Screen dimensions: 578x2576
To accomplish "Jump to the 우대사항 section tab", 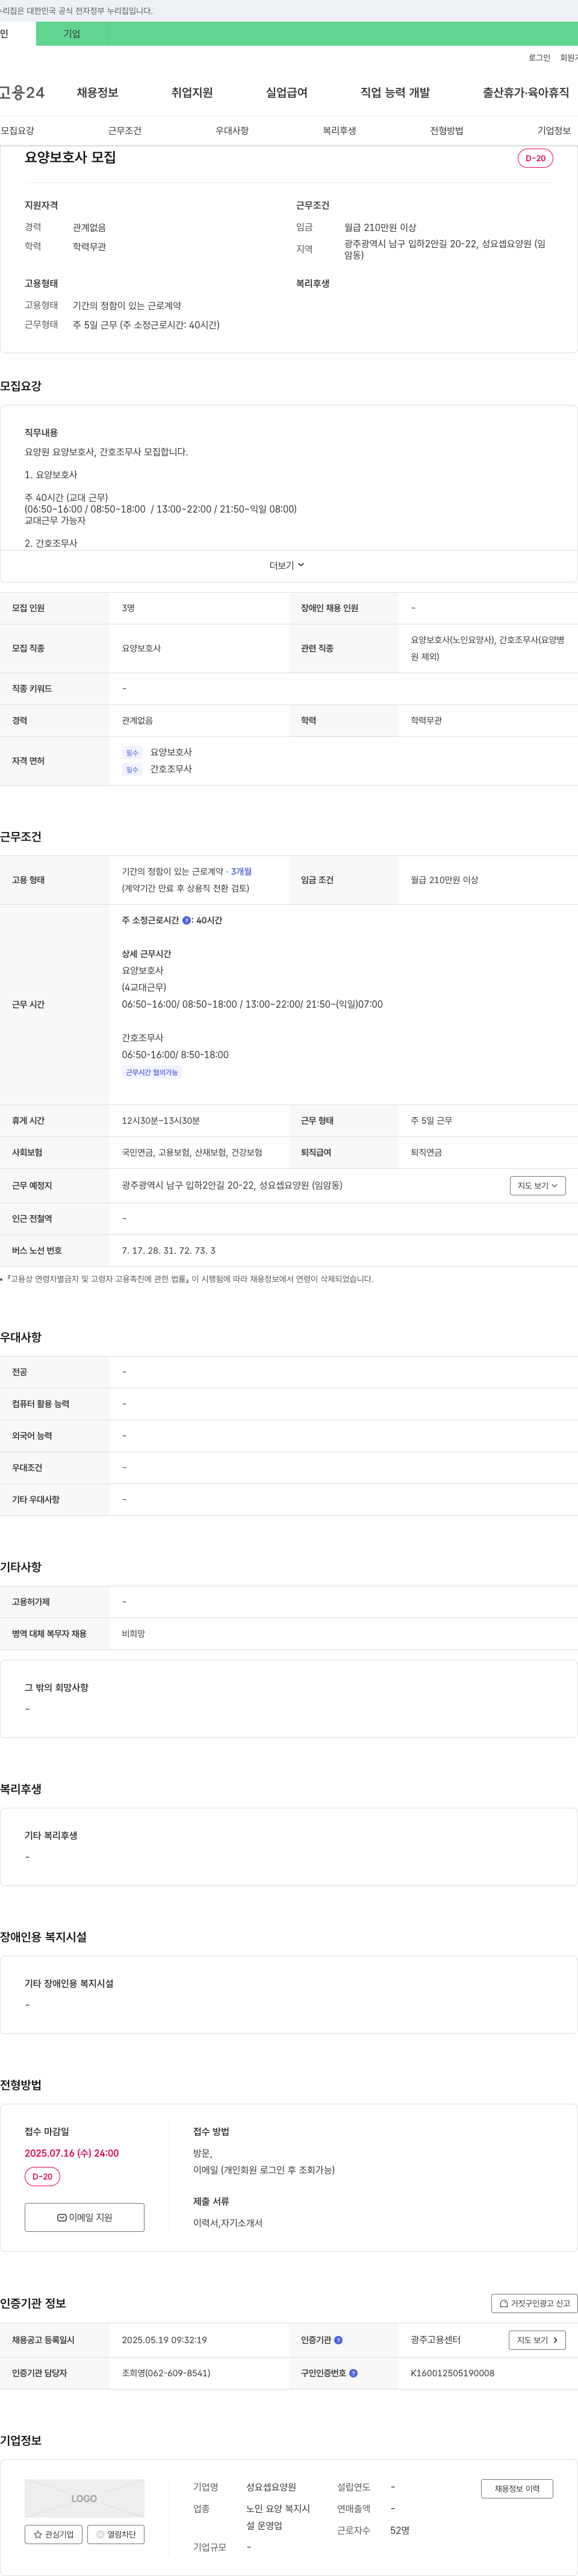I will pos(232,131).
